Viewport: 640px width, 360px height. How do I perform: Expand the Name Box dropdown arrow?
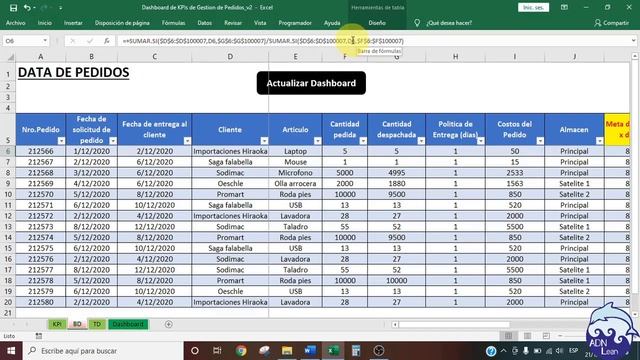pos(45,41)
